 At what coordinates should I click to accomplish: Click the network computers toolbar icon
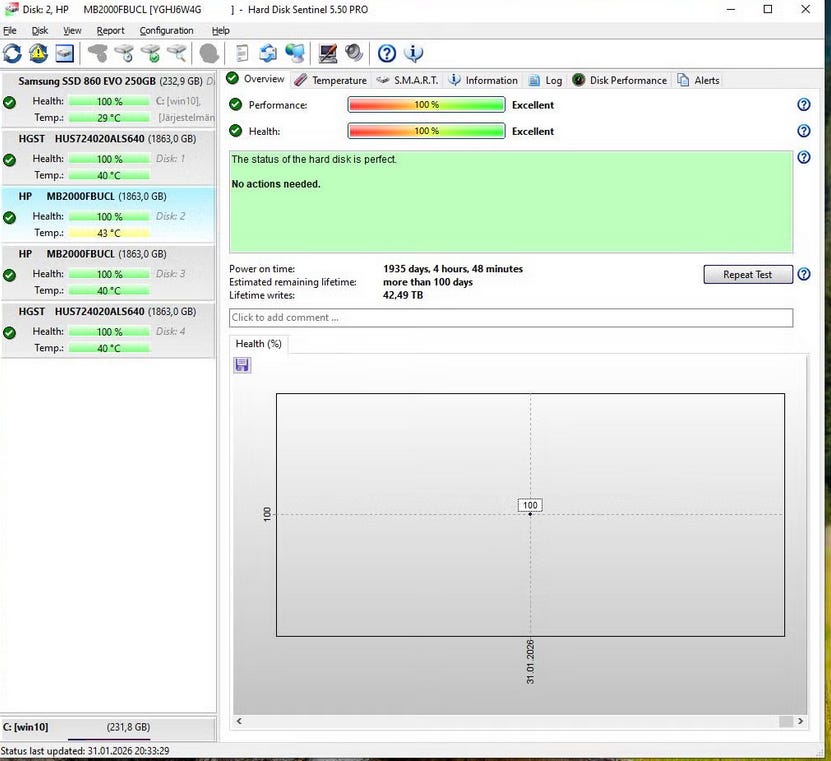coord(295,53)
